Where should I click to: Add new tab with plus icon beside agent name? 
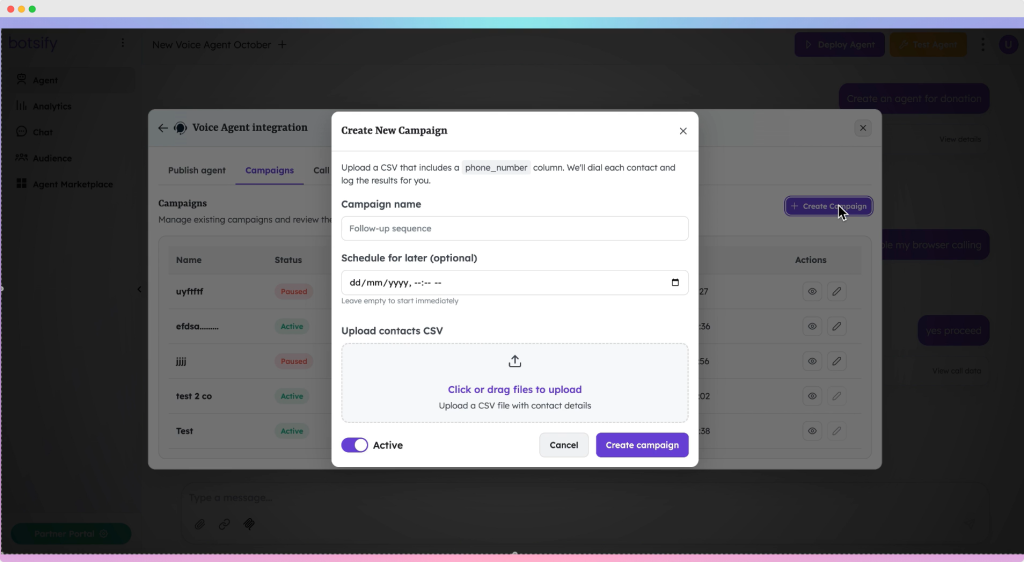point(282,45)
